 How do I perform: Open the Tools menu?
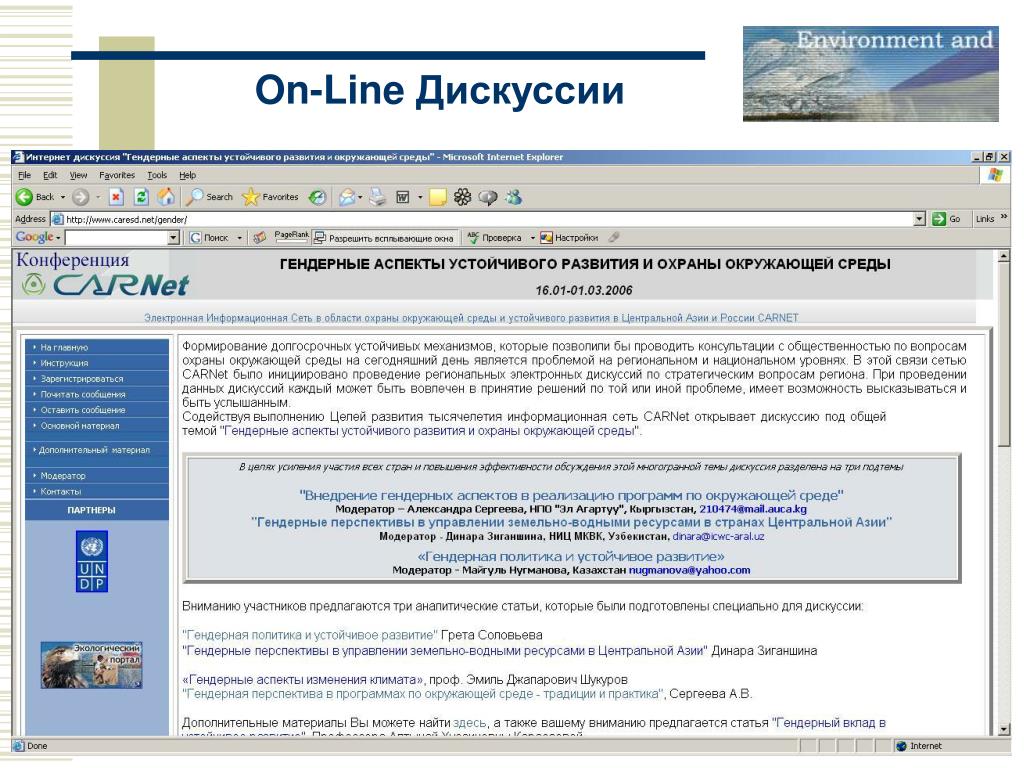tap(157, 175)
